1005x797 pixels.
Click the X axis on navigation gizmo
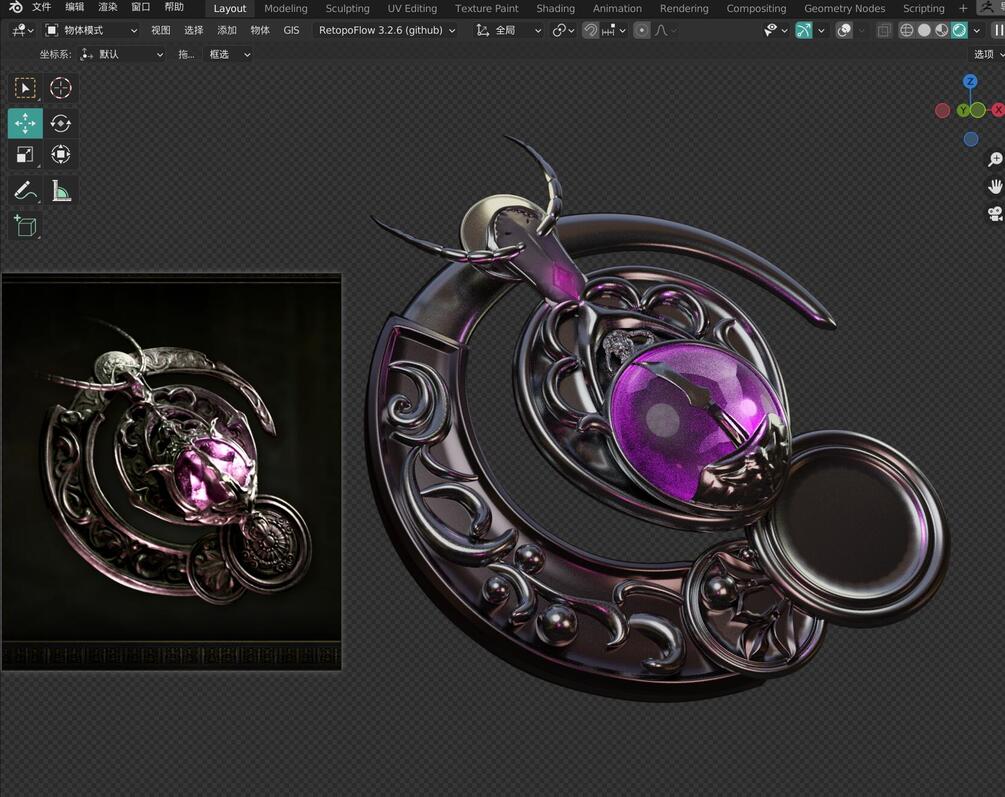tap(998, 110)
